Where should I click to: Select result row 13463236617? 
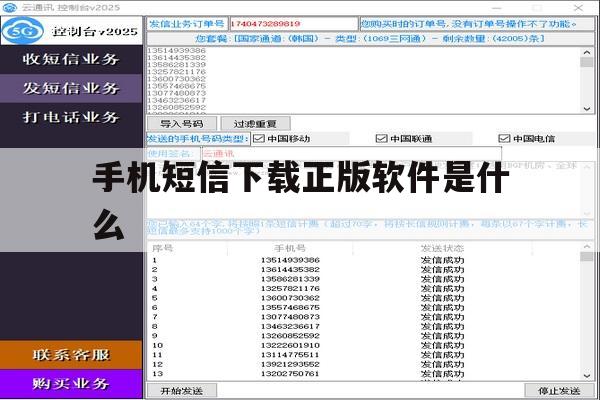[364, 327]
